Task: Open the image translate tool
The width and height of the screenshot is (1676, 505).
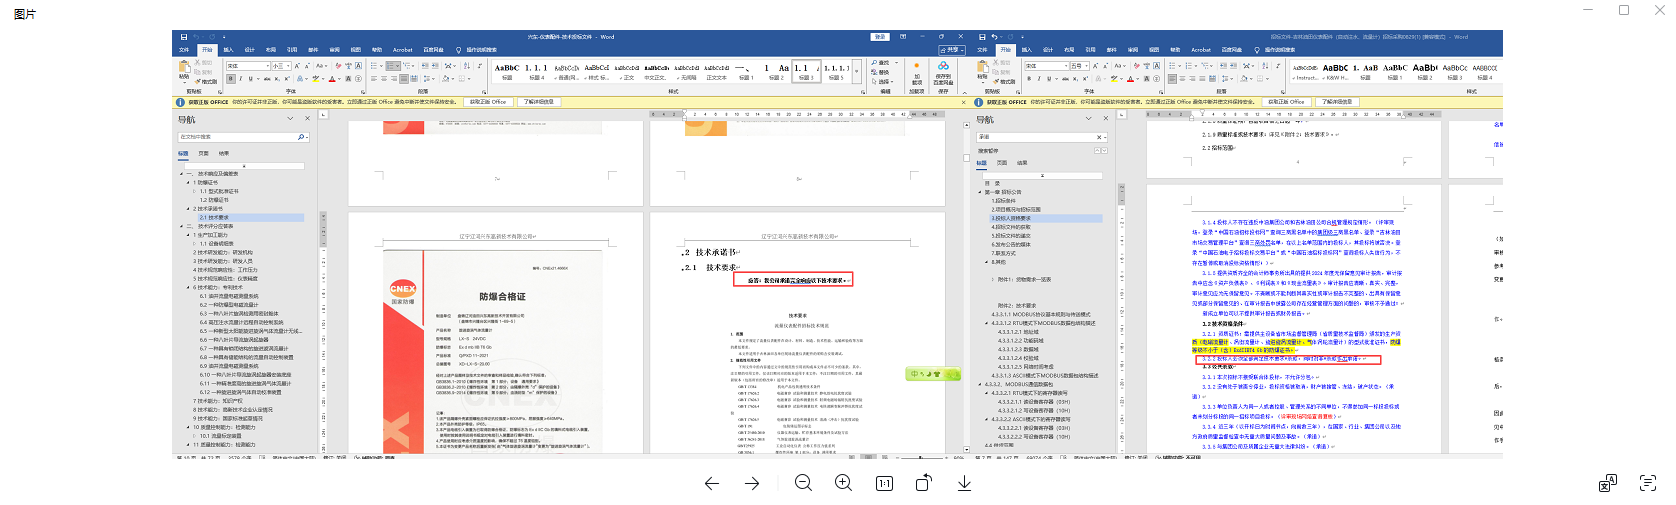Action: pos(1608,483)
